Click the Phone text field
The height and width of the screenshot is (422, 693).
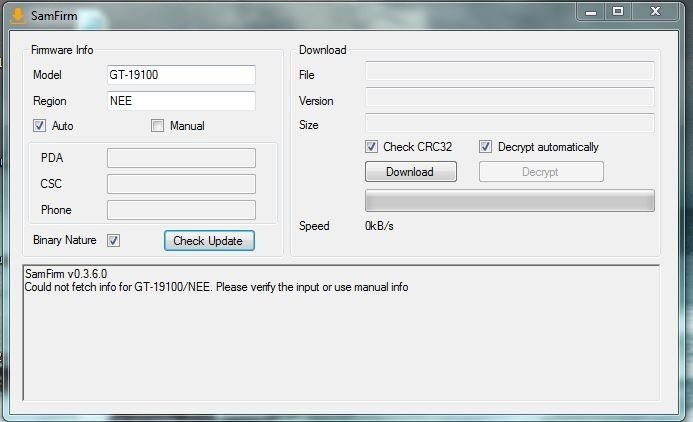pyautogui.click(x=181, y=210)
